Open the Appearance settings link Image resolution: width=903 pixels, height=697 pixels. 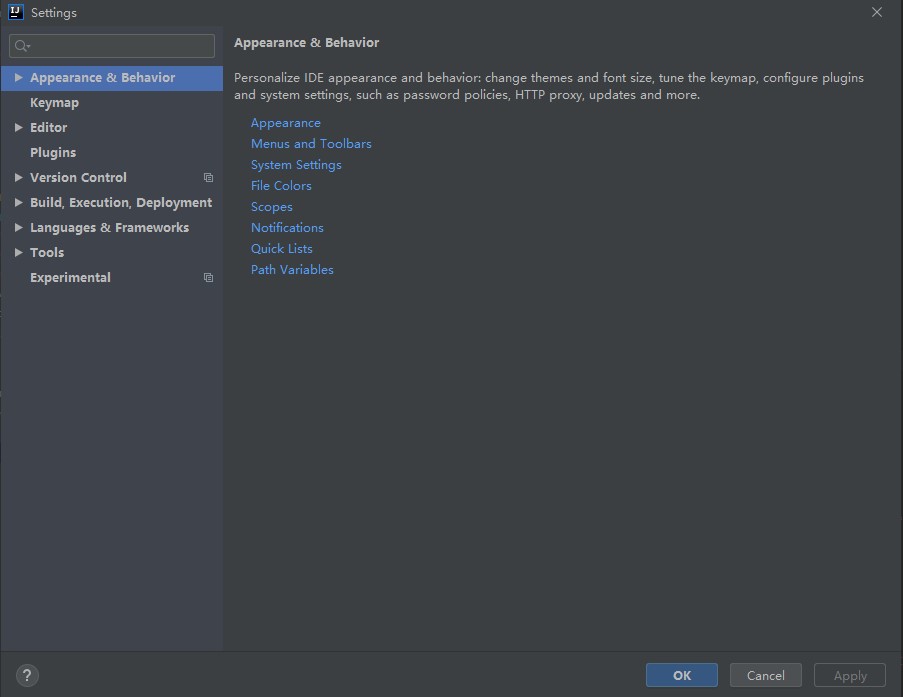(x=285, y=123)
